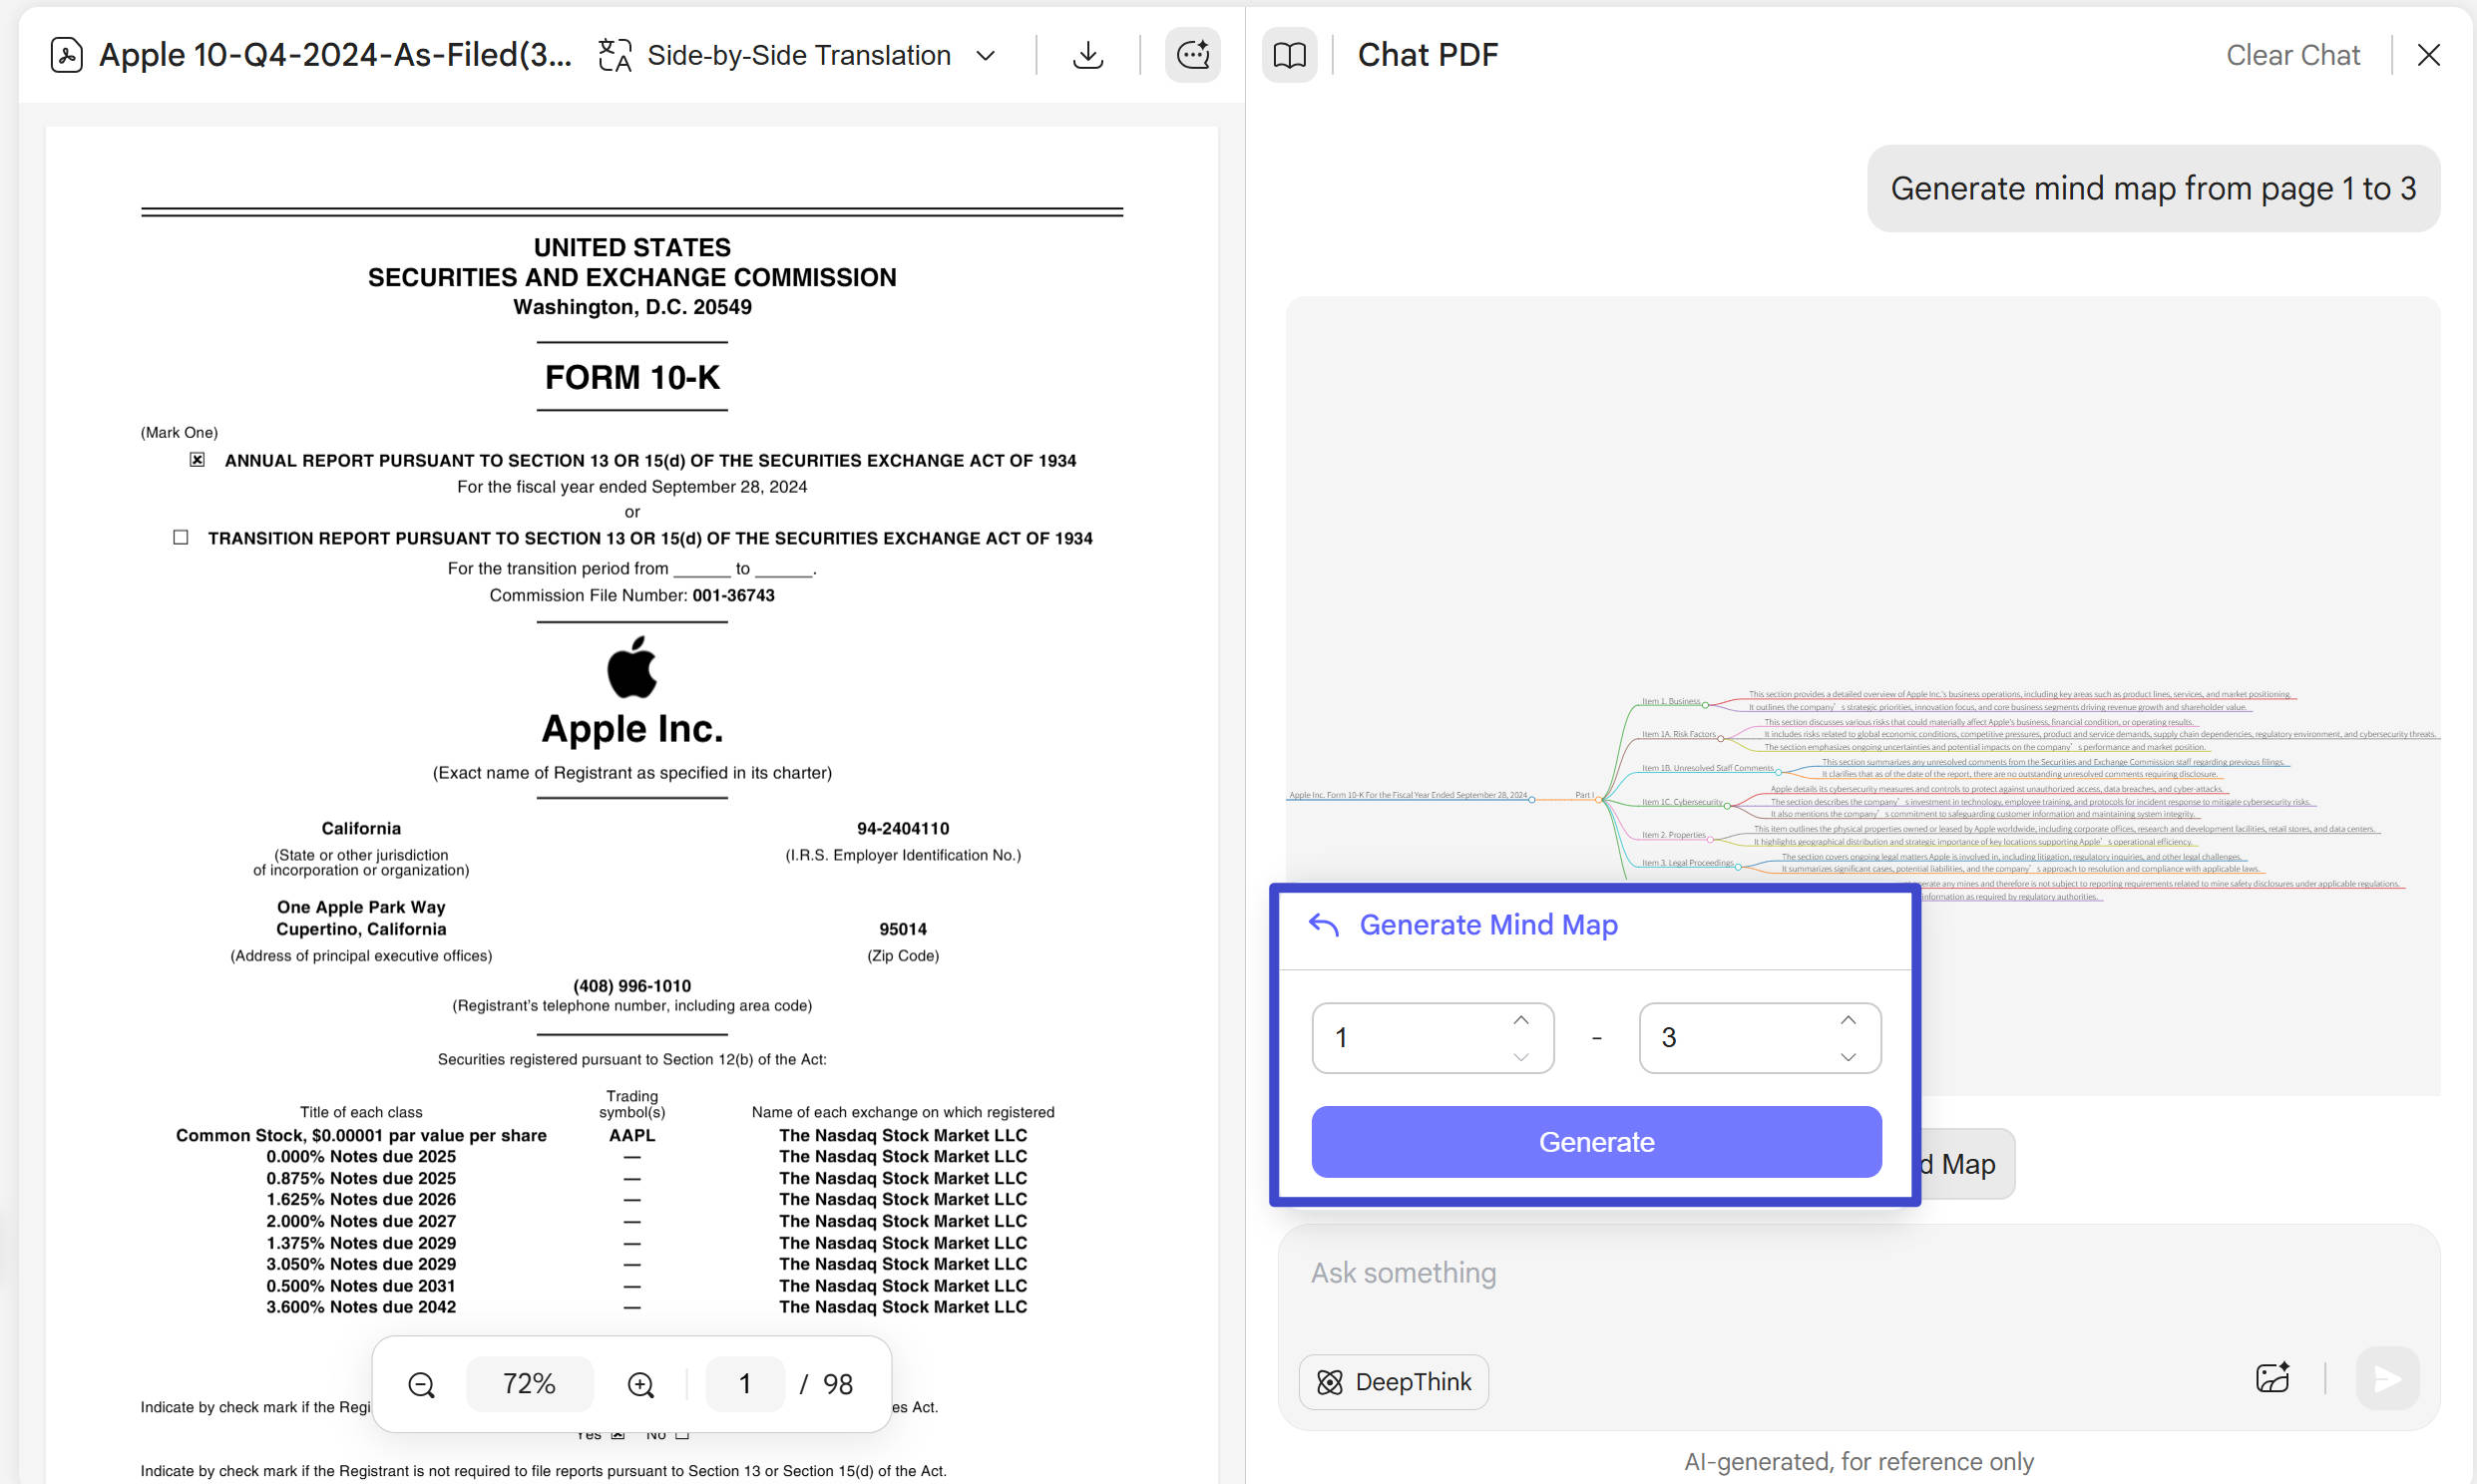The image size is (2477, 1484).
Task: Zoom out the PDF view
Action: click(421, 1384)
